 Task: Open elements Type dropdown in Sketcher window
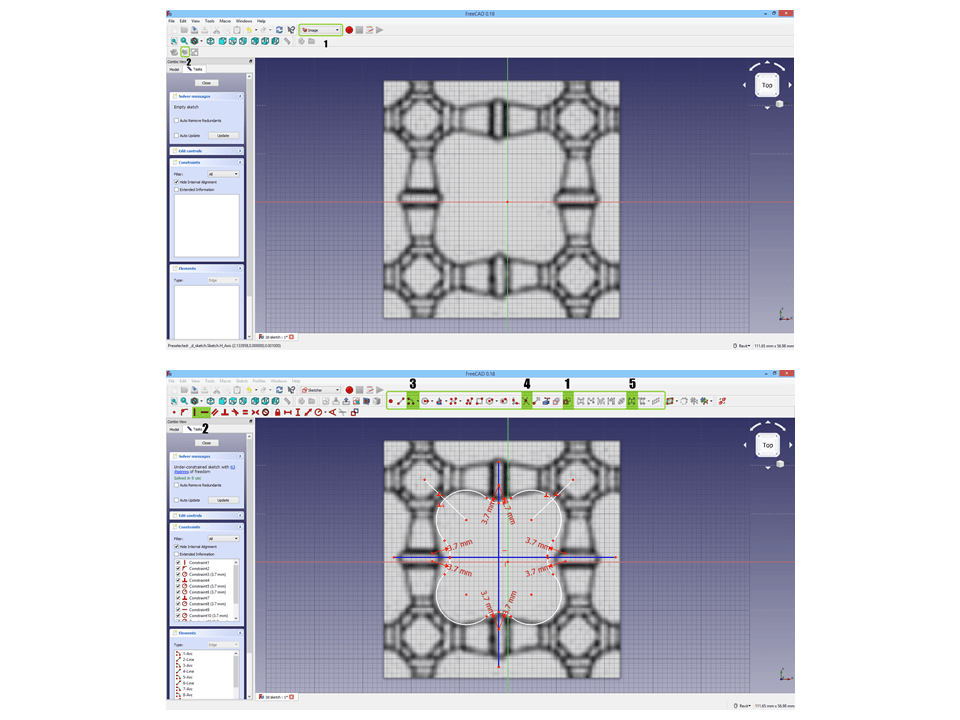pyautogui.click(x=223, y=645)
